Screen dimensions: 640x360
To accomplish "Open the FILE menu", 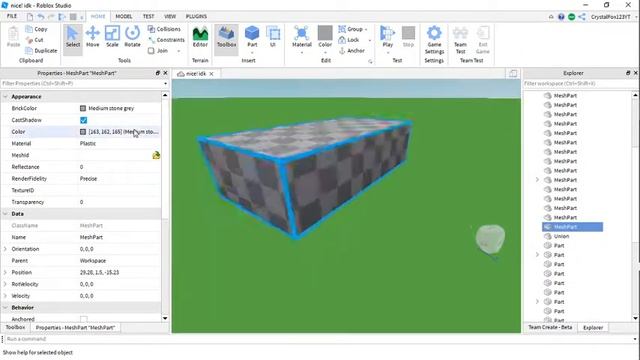I will coord(12,16).
